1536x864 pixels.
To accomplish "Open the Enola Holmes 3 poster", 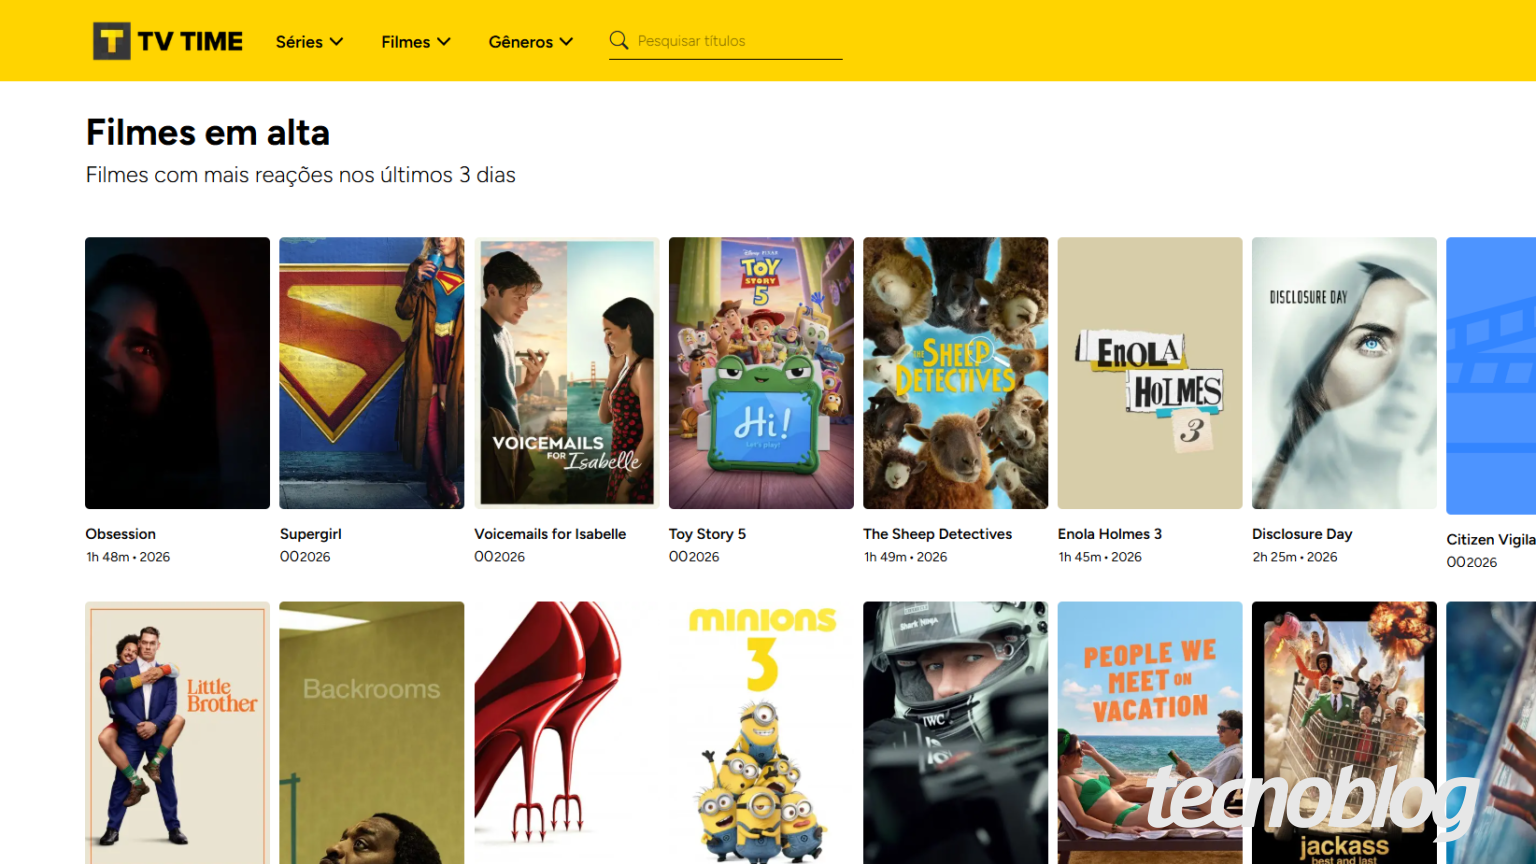I will point(1150,373).
